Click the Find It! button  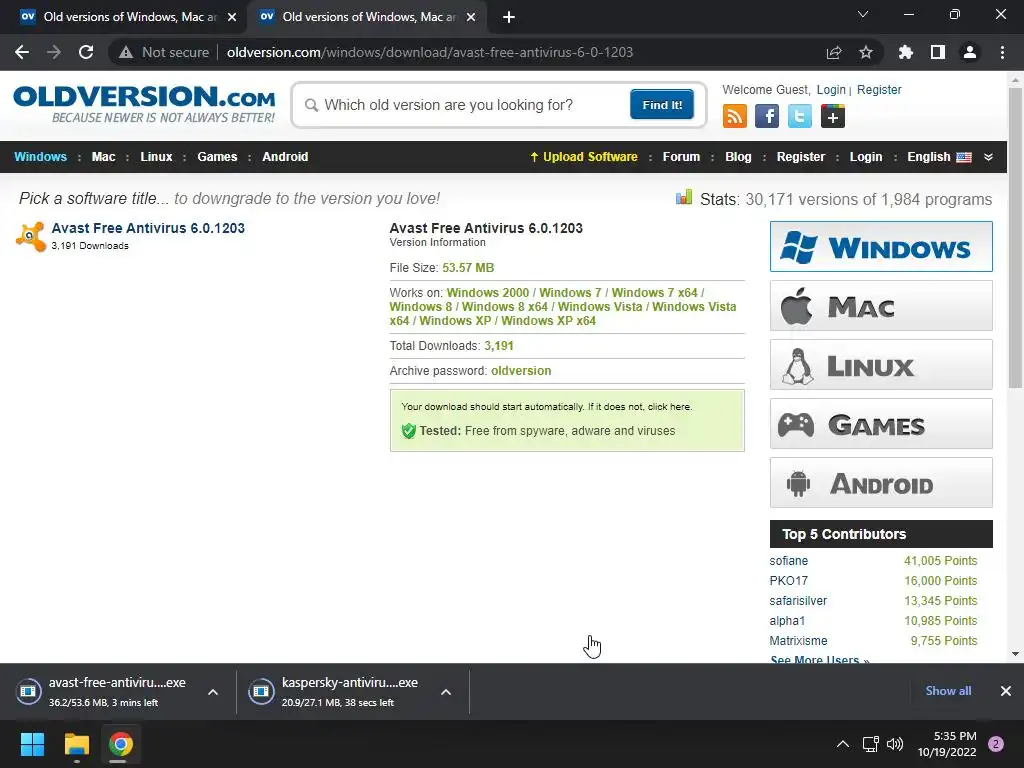click(x=662, y=104)
